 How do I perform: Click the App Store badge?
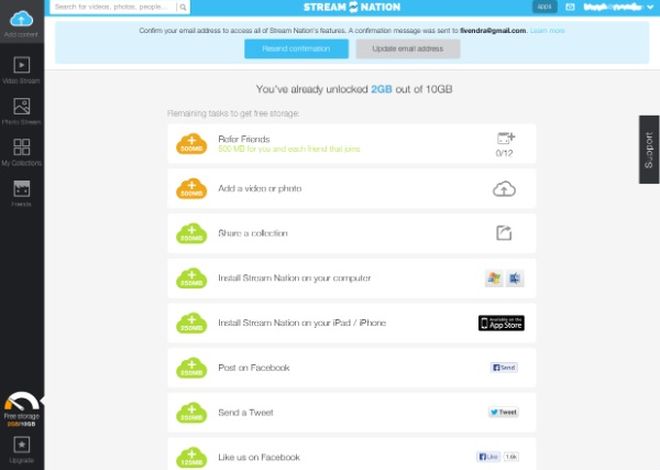[501, 323]
